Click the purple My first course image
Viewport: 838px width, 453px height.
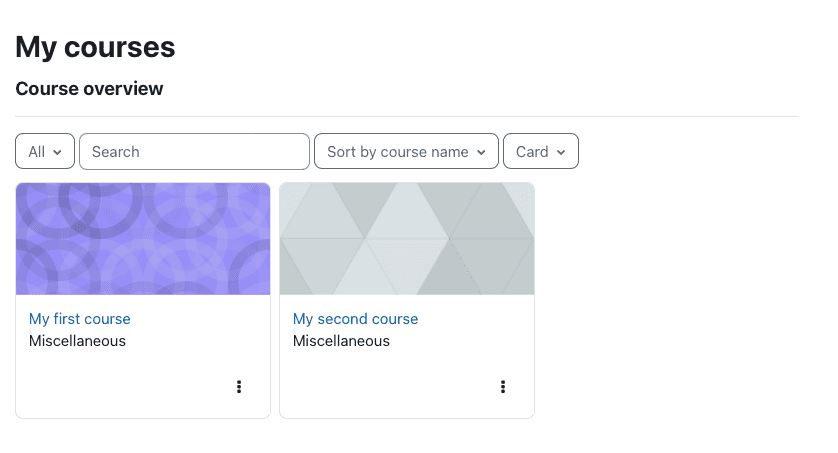pyautogui.click(x=143, y=239)
